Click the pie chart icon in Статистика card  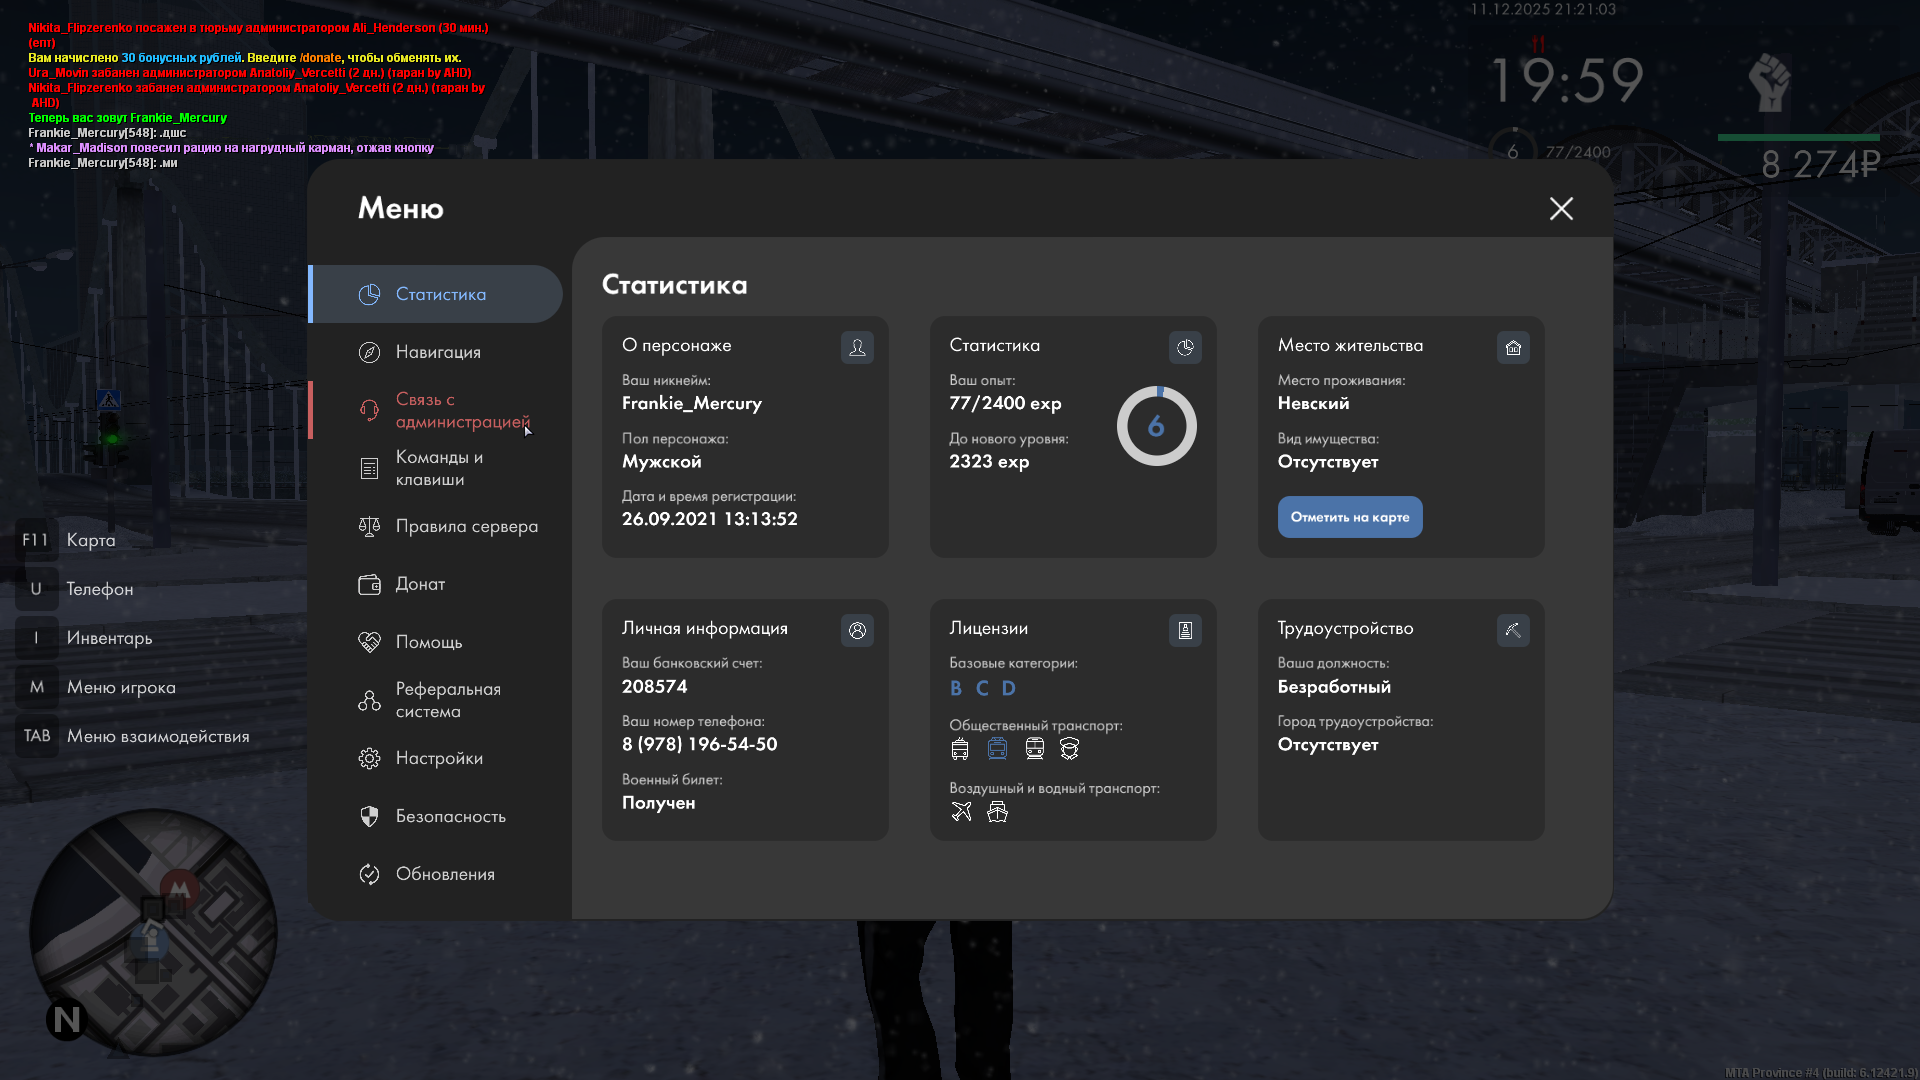click(x=1185, y=347)
